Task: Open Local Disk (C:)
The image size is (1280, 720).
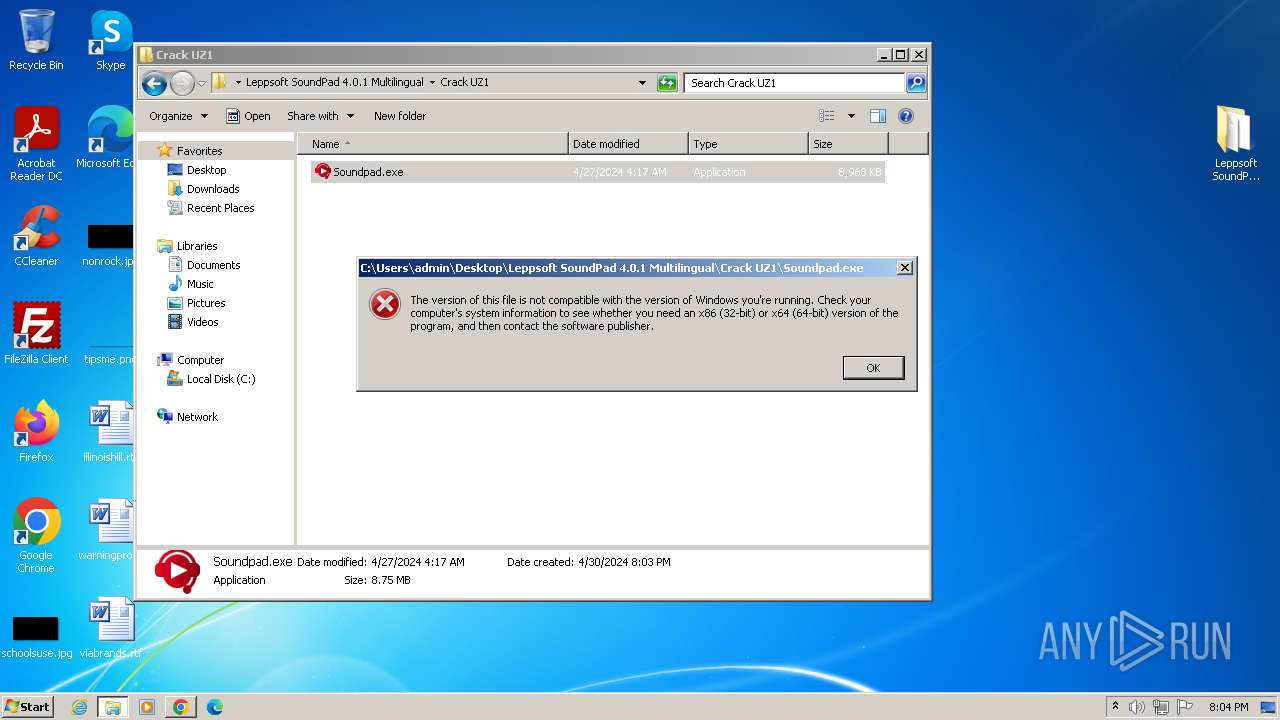Action: pos(221,379)
